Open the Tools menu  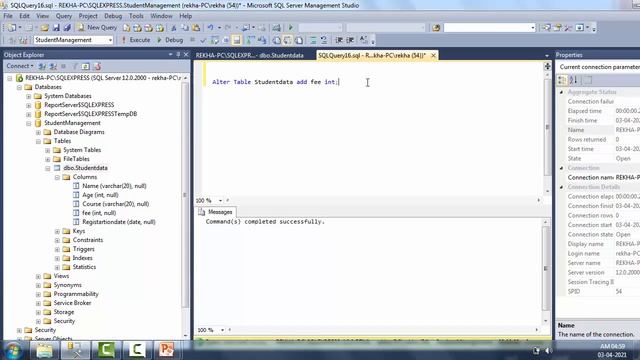[x=136, y=16]
